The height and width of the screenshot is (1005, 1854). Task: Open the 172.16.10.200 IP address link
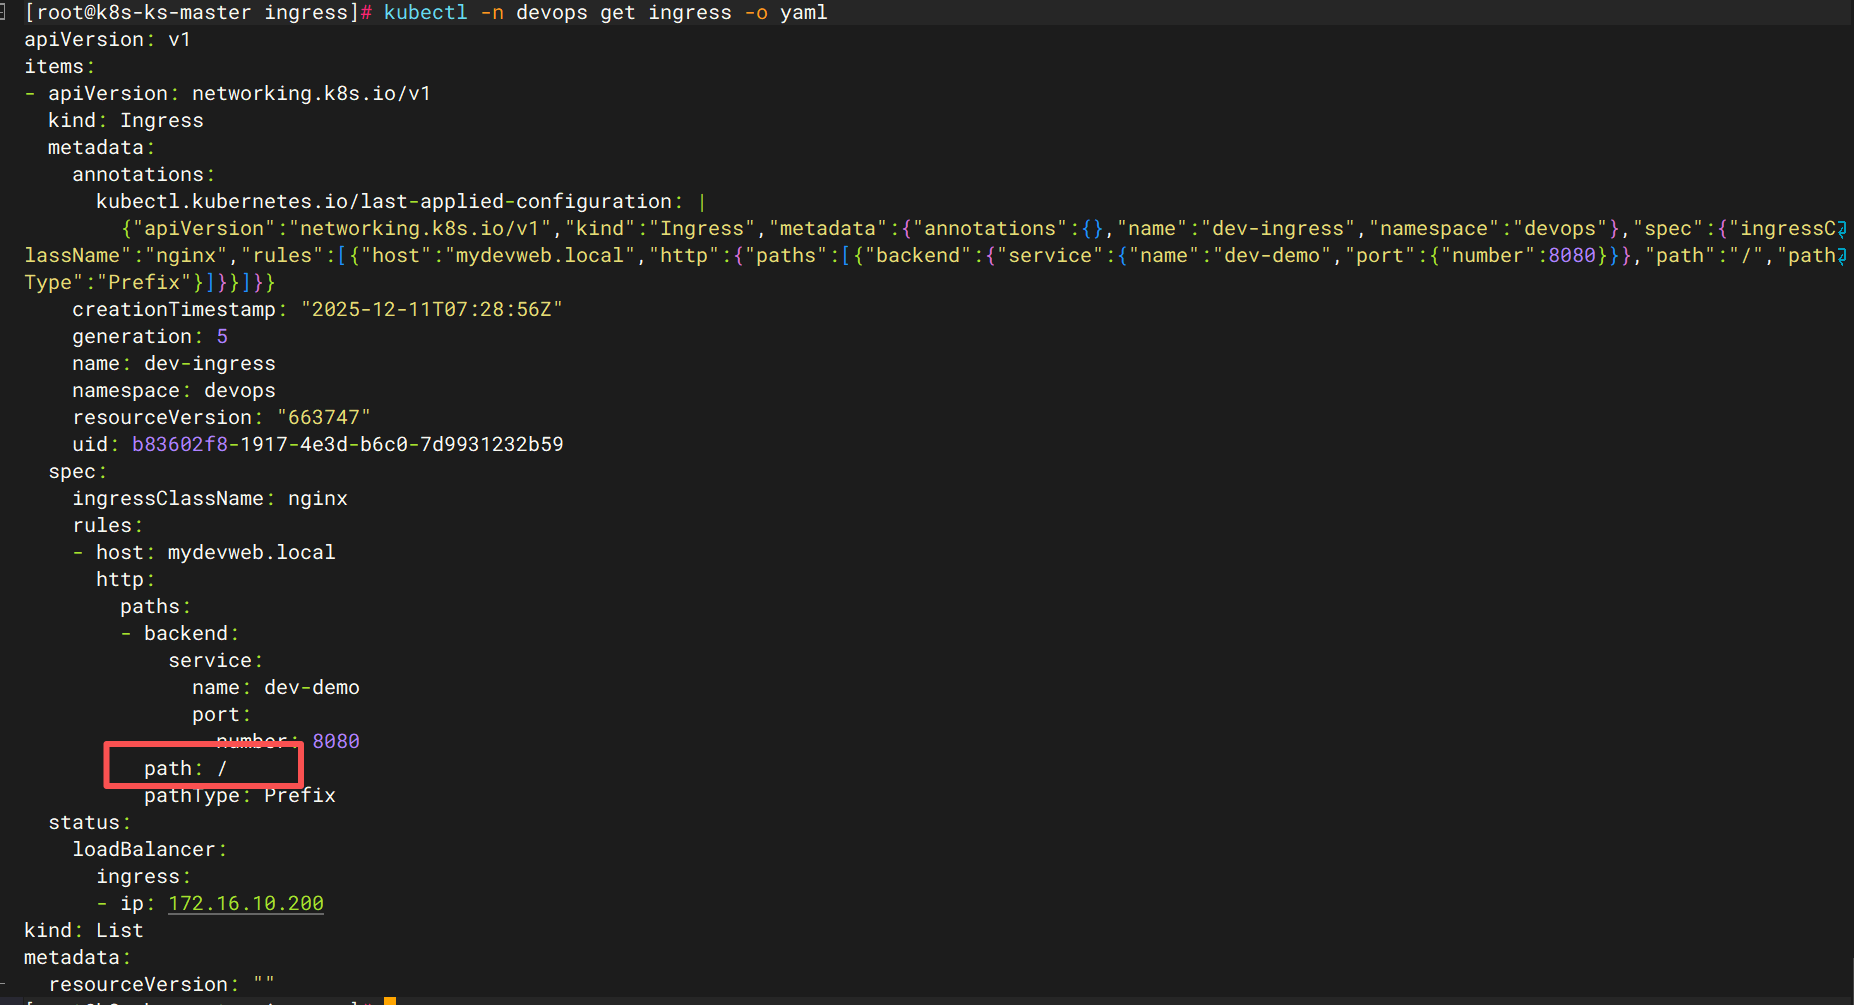point(246,903)
